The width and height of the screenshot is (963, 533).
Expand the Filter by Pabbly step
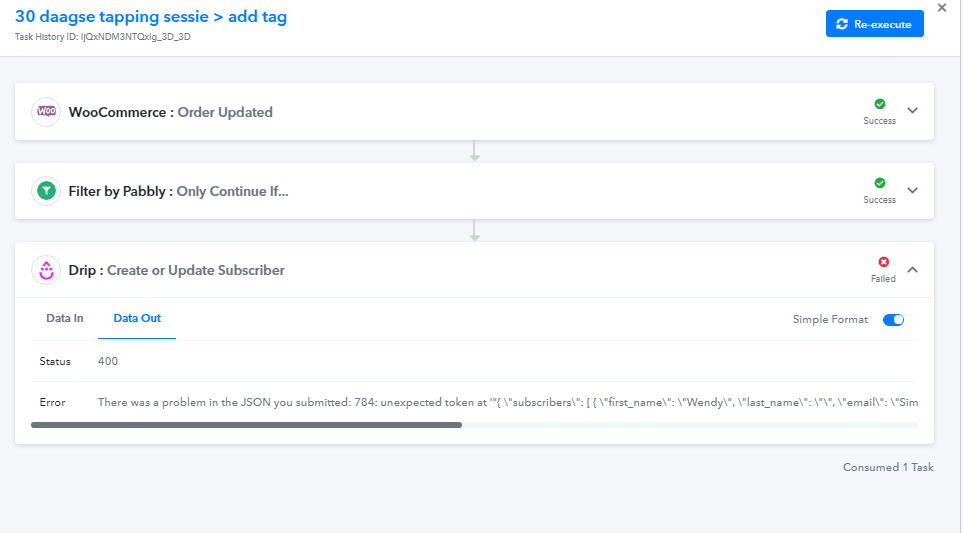(913, 190)
